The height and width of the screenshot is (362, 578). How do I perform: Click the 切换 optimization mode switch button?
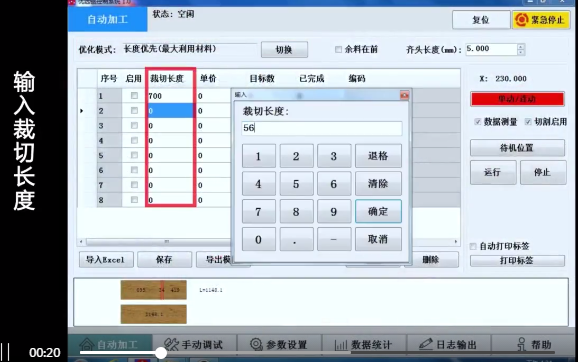[284, 50]
